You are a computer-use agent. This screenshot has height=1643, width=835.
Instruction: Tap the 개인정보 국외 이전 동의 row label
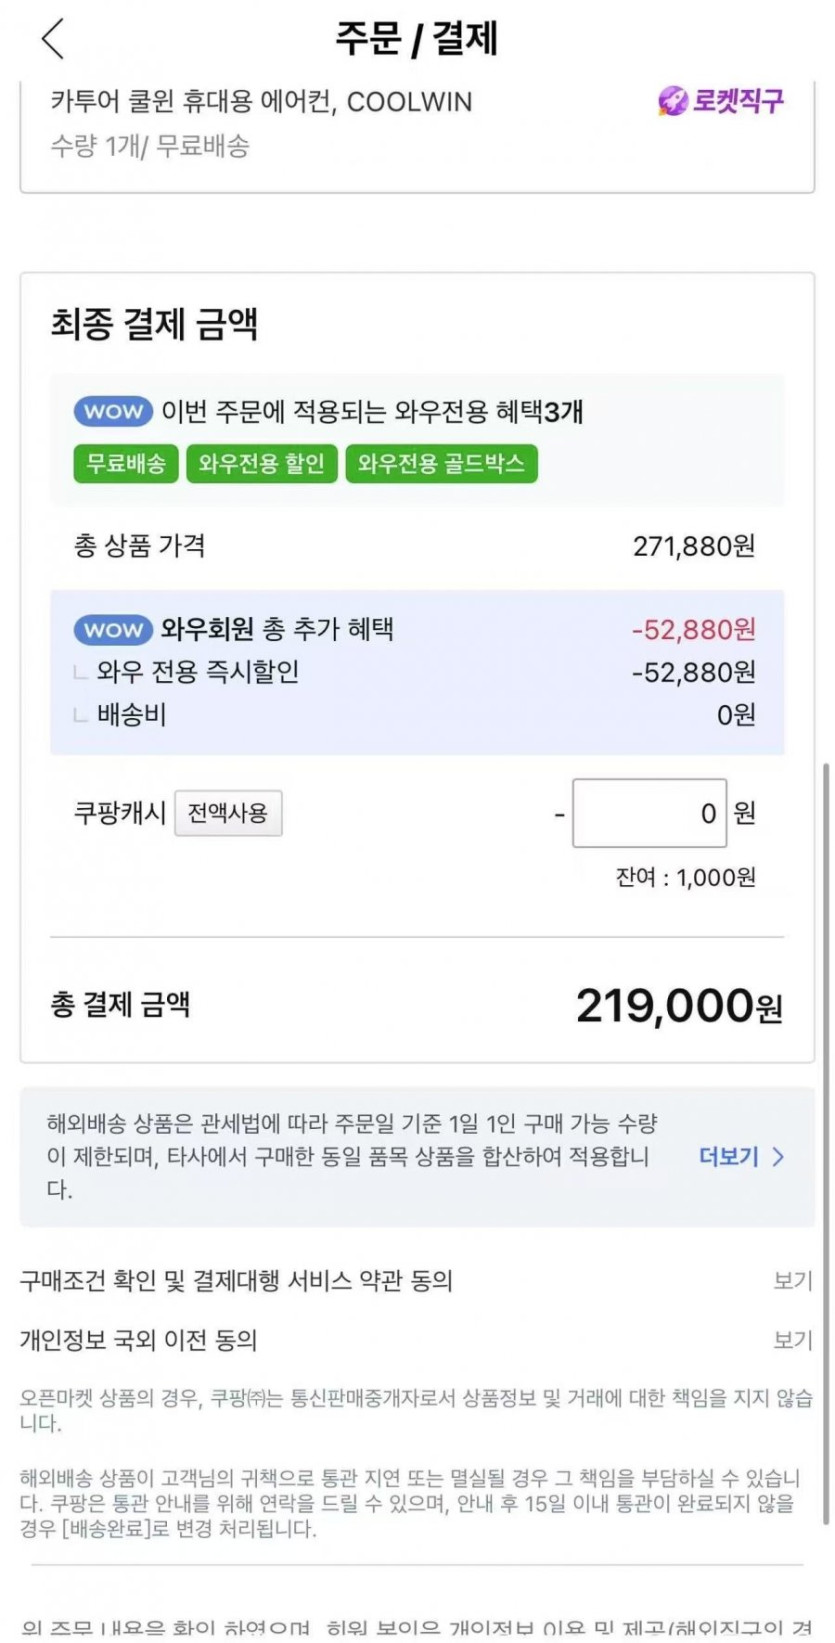point(139,1340)
